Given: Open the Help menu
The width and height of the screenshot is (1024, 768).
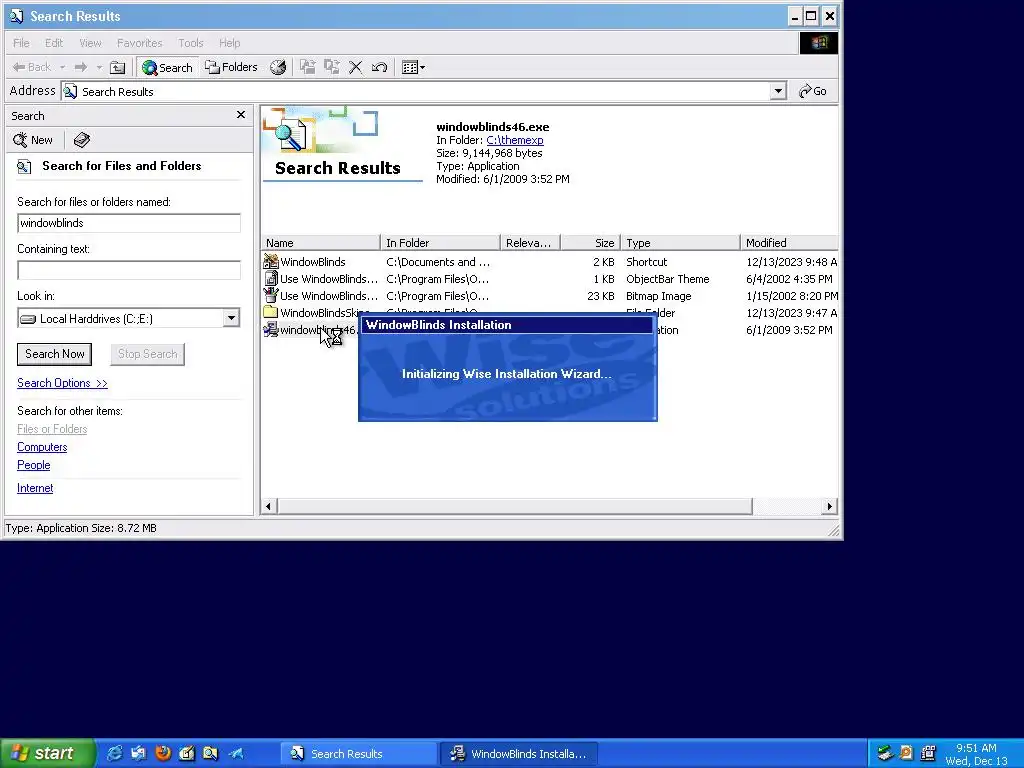Looking at the screenshot, I should pyautogui.click(x=229, y=43).
